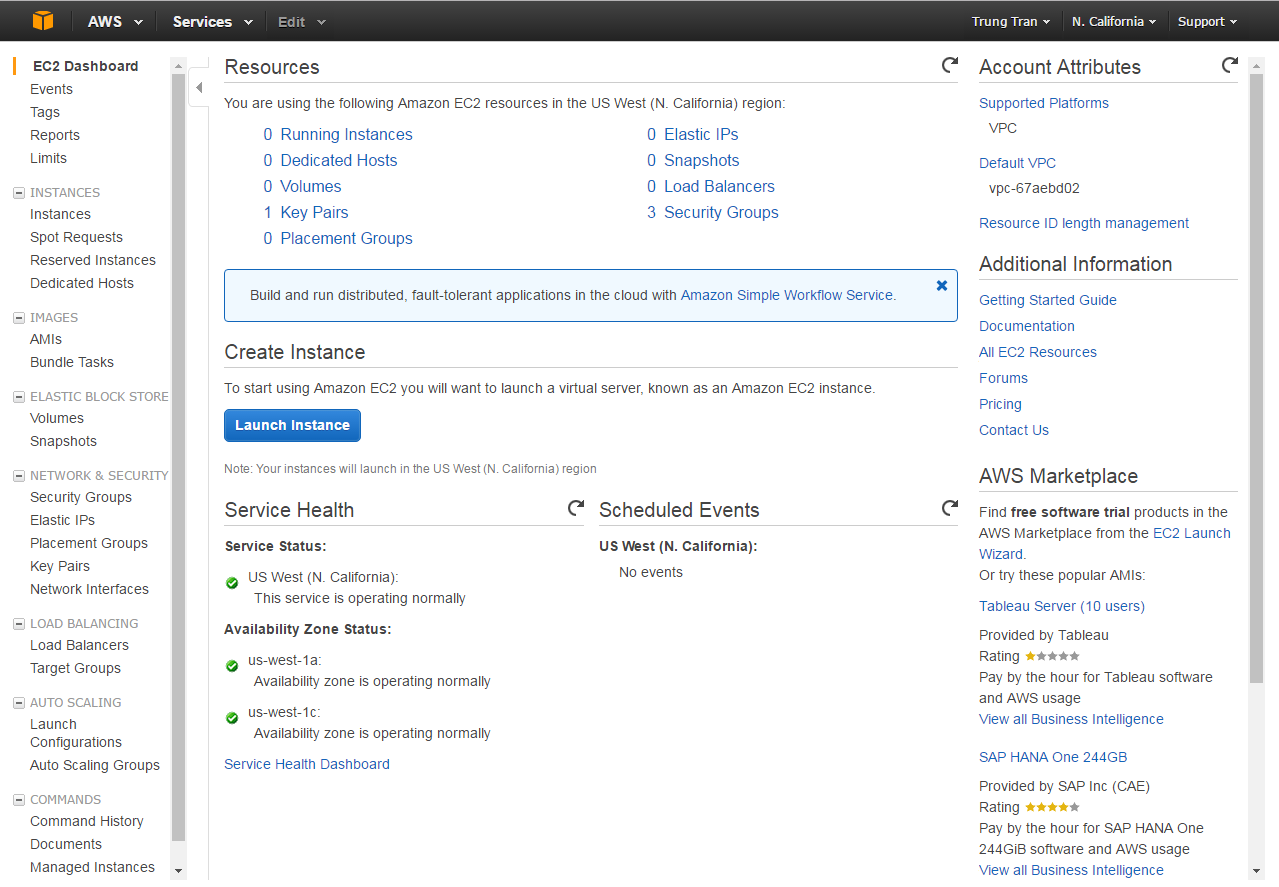1279x887 pixels.
Task: Collapse the left navigation pane arrow
Action: tap(199, 88)
